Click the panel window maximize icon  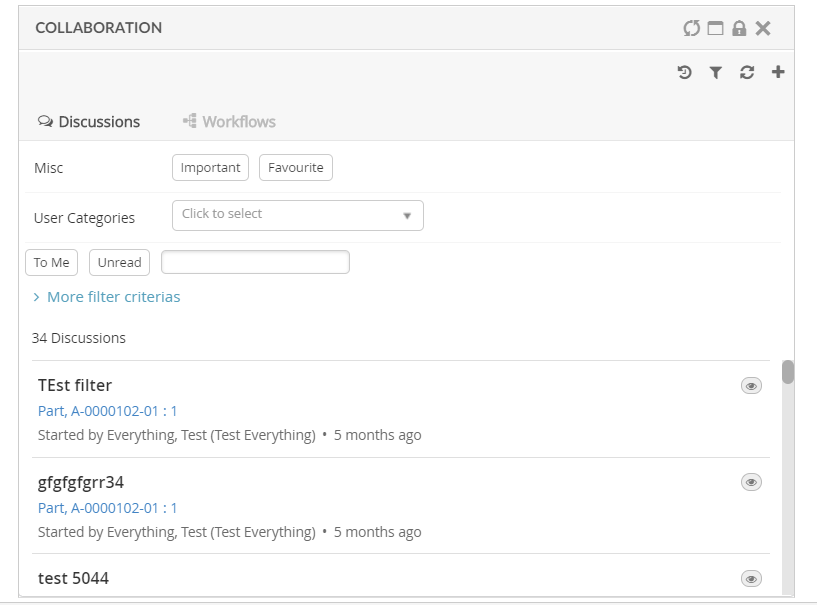pyautogui.click(x=715, y=28)
